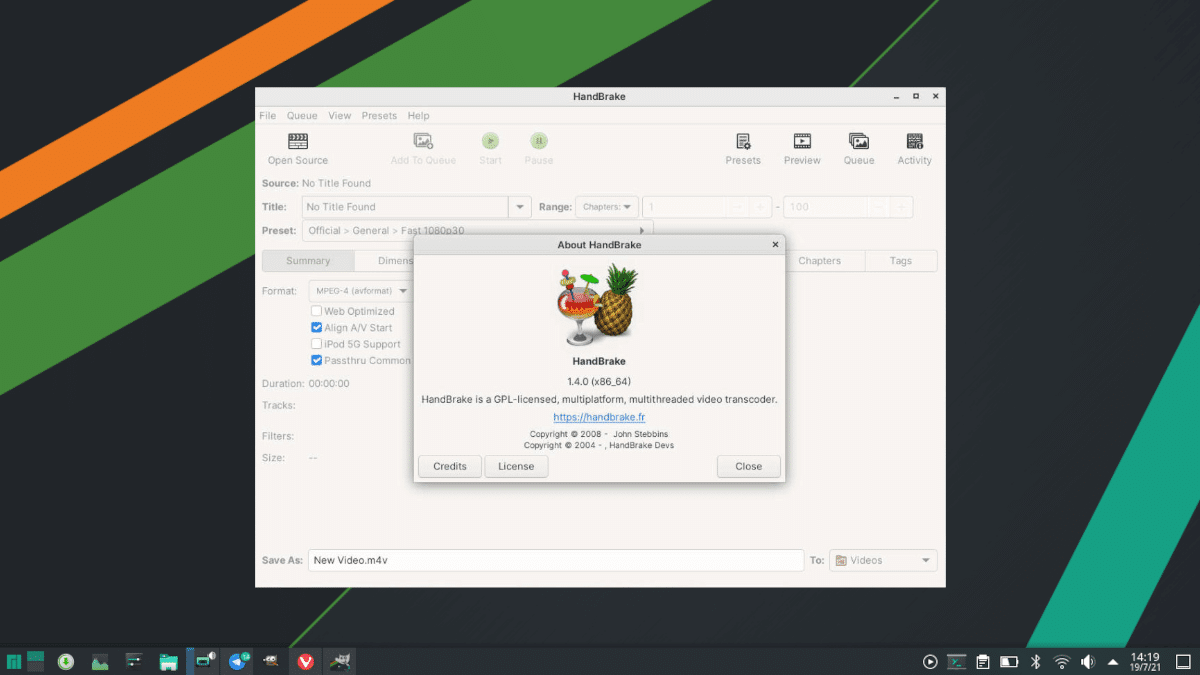Expand the hidden system tray icons arrow

tap(1113, 661)
